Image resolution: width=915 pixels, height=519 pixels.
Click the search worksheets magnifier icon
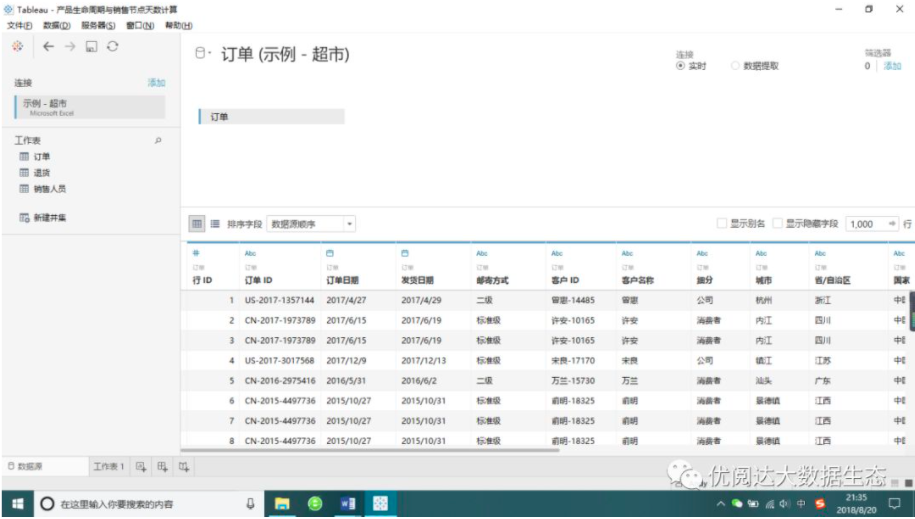click(158, 141)
